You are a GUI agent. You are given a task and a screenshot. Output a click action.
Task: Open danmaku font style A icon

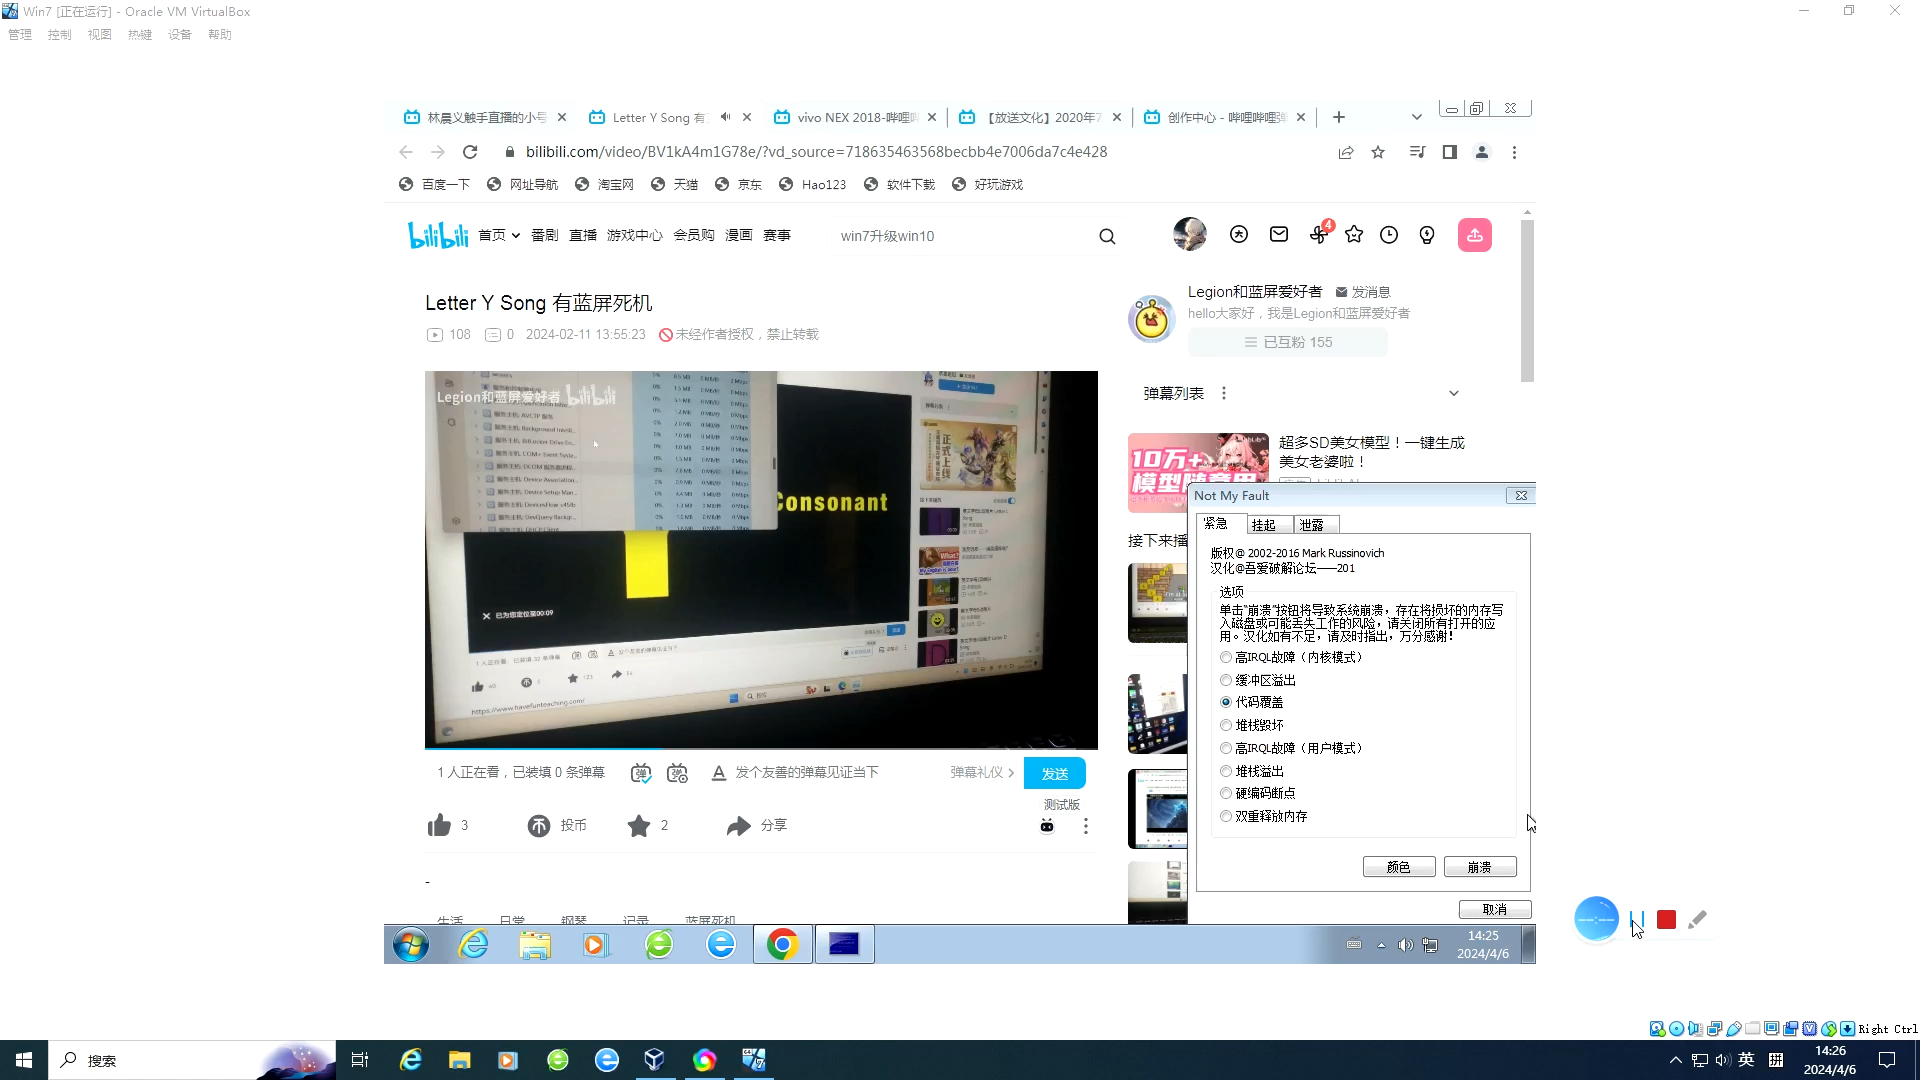(718, 773)
